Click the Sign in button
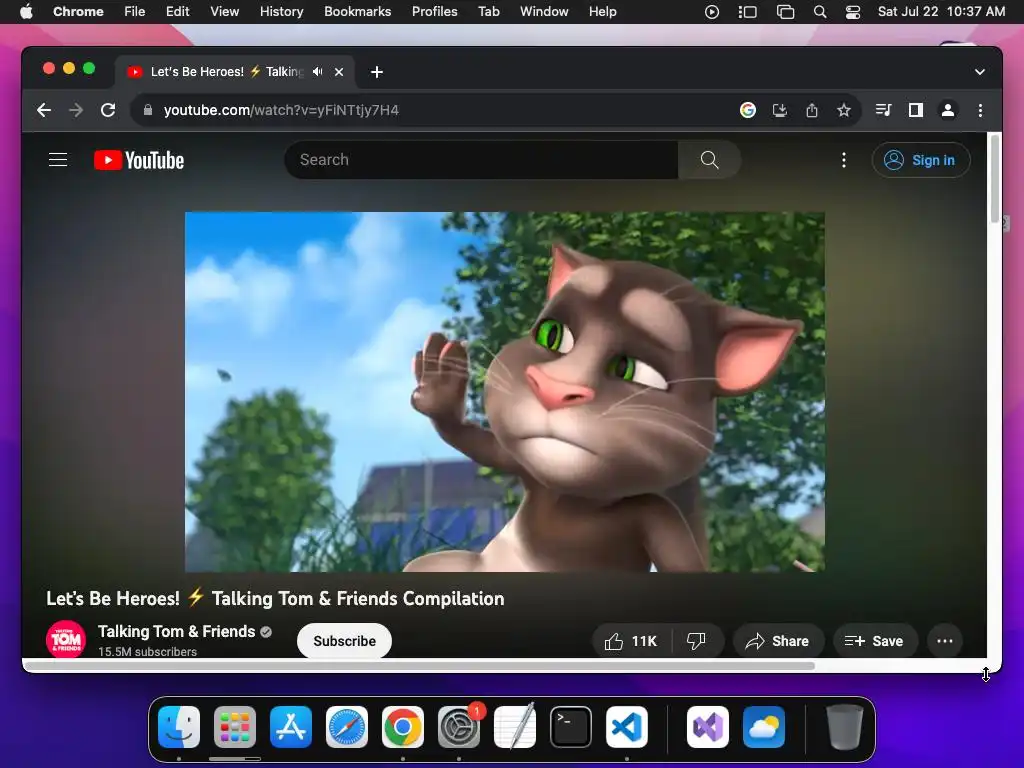The height and width of the screenshot is (768, 1024). [921, 160]
